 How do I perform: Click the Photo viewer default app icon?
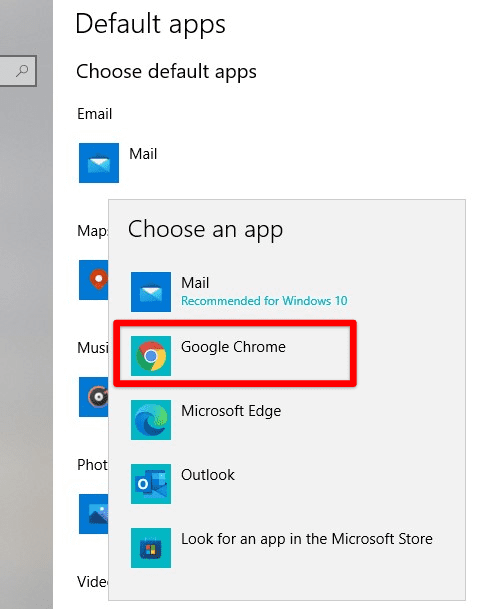pyautogui.click(x=94, y=514)
